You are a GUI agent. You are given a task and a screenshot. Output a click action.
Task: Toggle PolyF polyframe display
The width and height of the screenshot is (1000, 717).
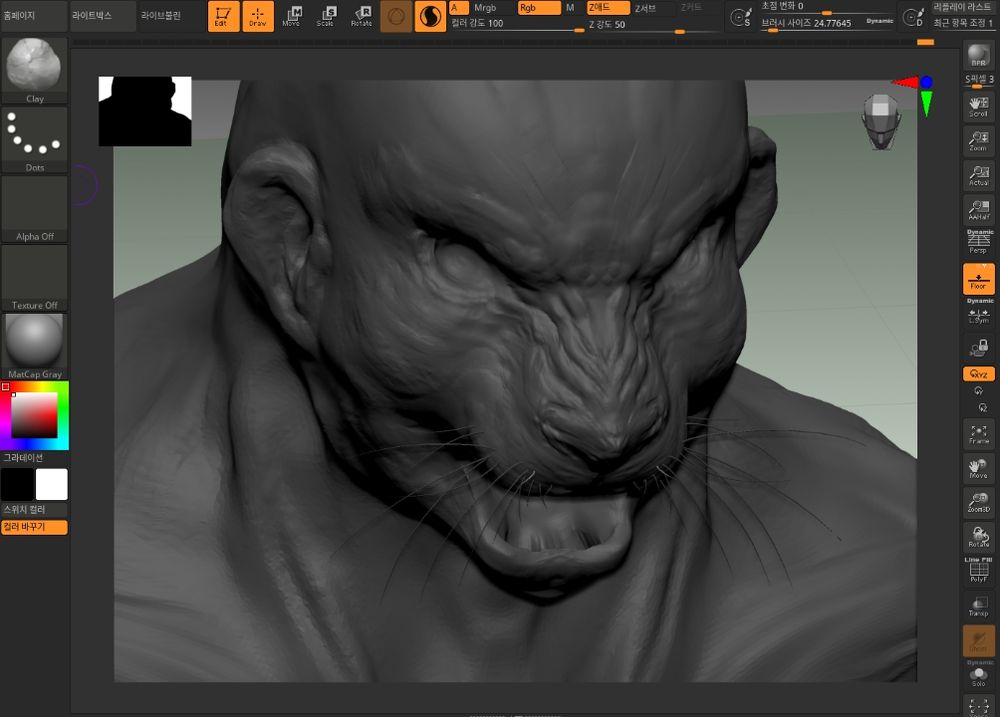point(978,572)
